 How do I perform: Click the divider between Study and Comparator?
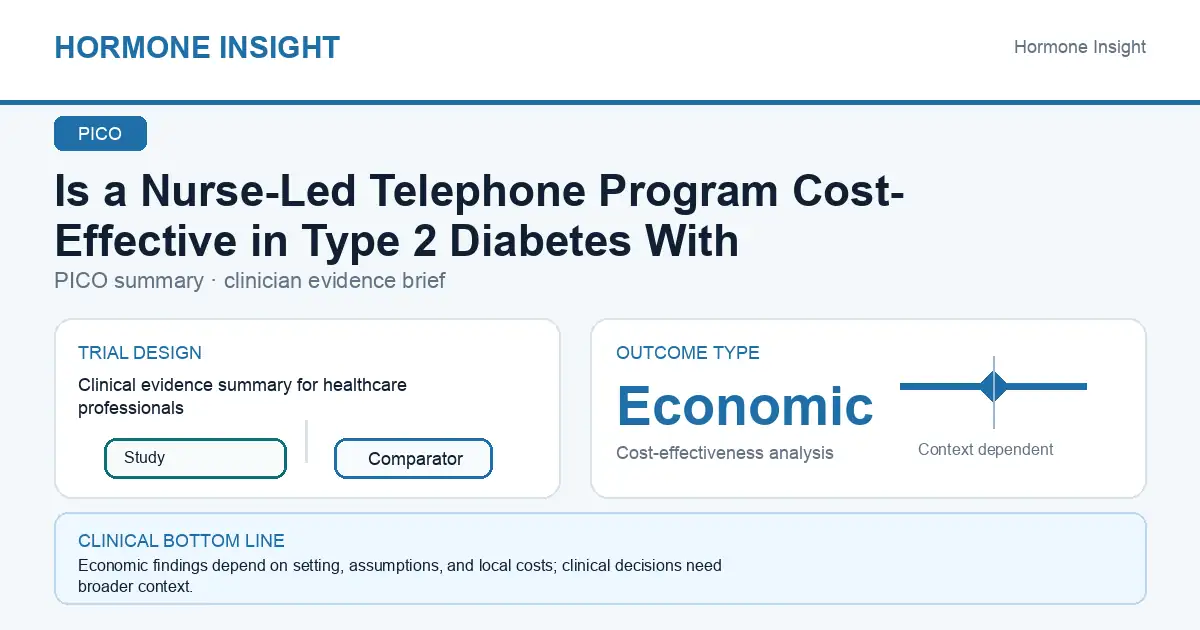pyautogui.click(x=306, y=441)
